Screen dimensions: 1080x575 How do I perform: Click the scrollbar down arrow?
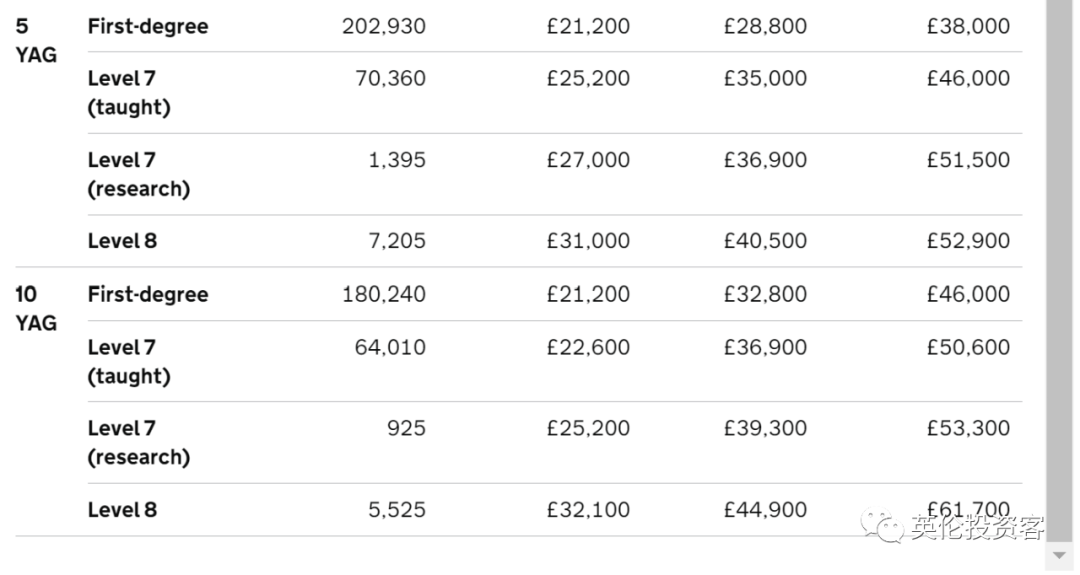1060,555
